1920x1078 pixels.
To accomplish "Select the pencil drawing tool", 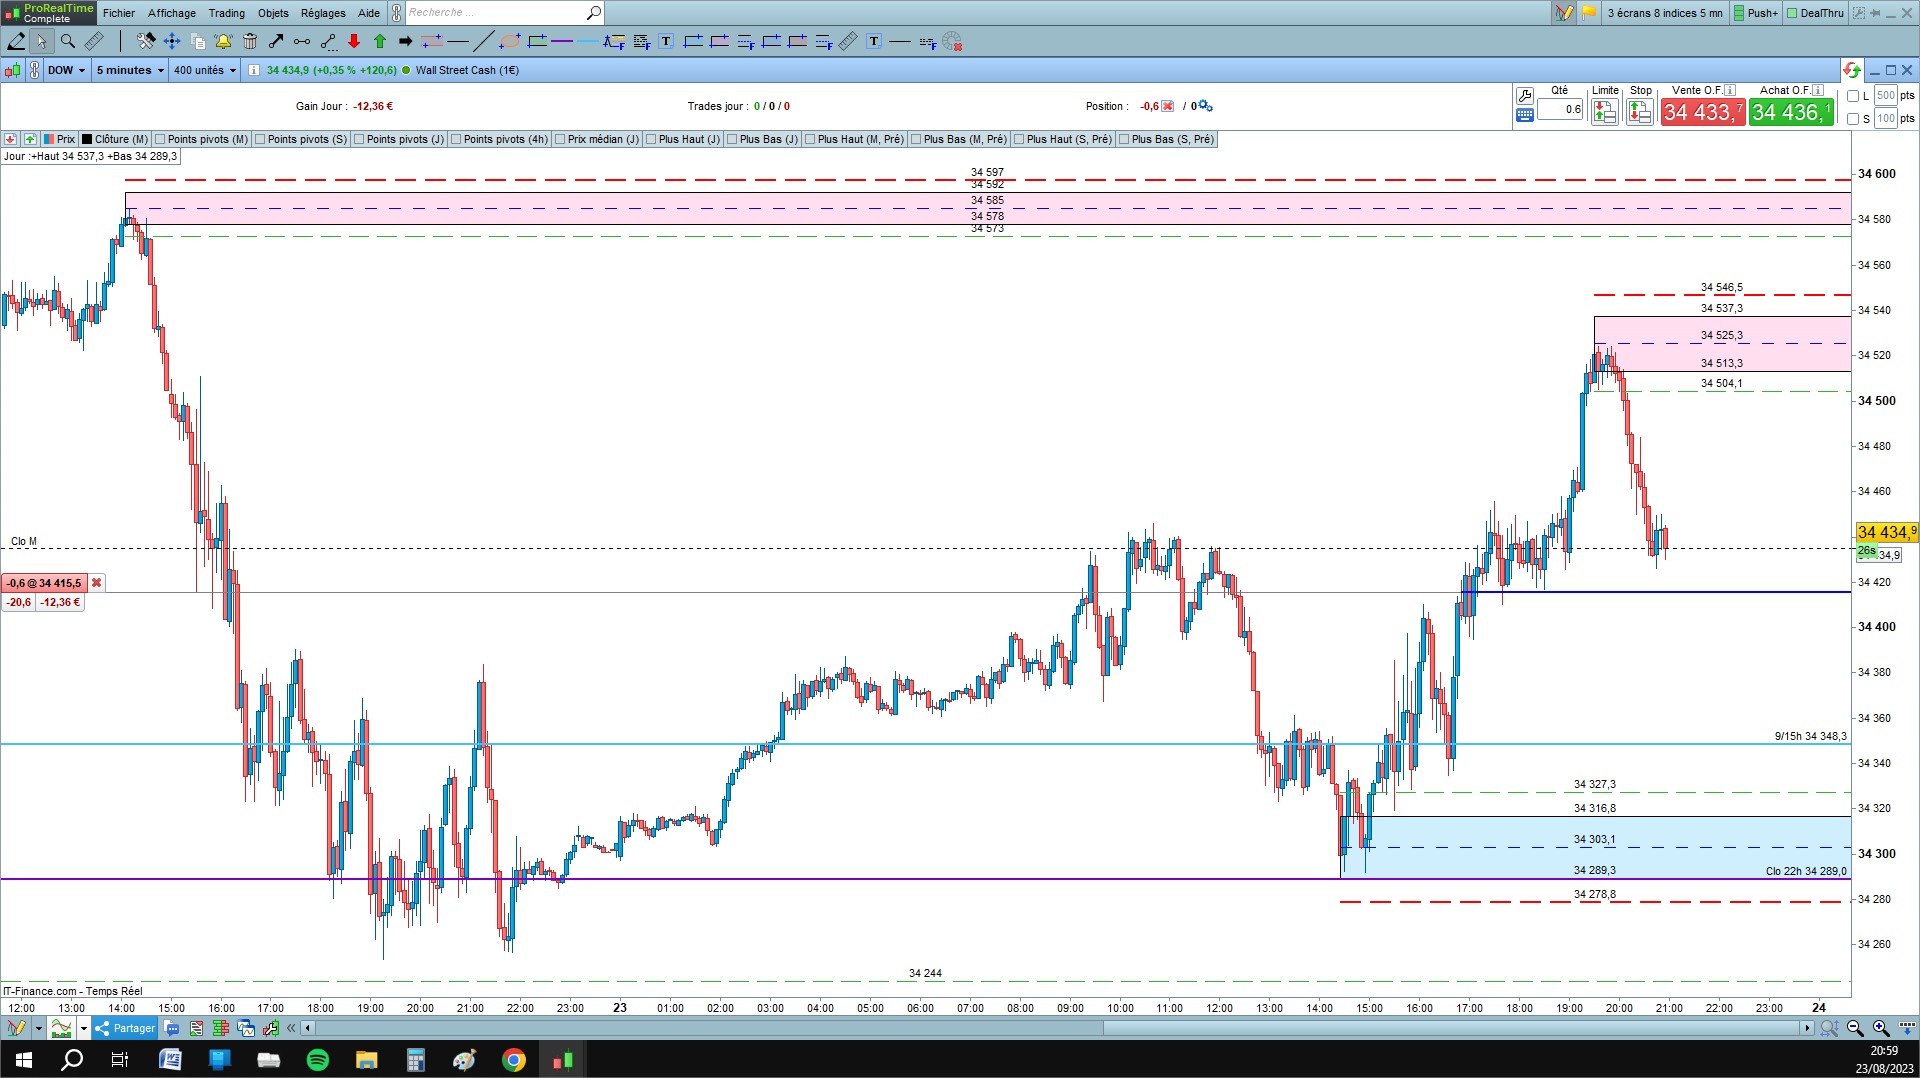I will pyautogui.click(x=16, y=41).
